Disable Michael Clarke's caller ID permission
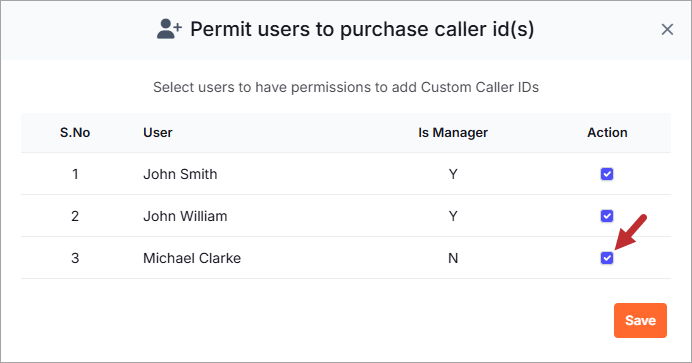The image size is (692, 363). tap(607, 258)
